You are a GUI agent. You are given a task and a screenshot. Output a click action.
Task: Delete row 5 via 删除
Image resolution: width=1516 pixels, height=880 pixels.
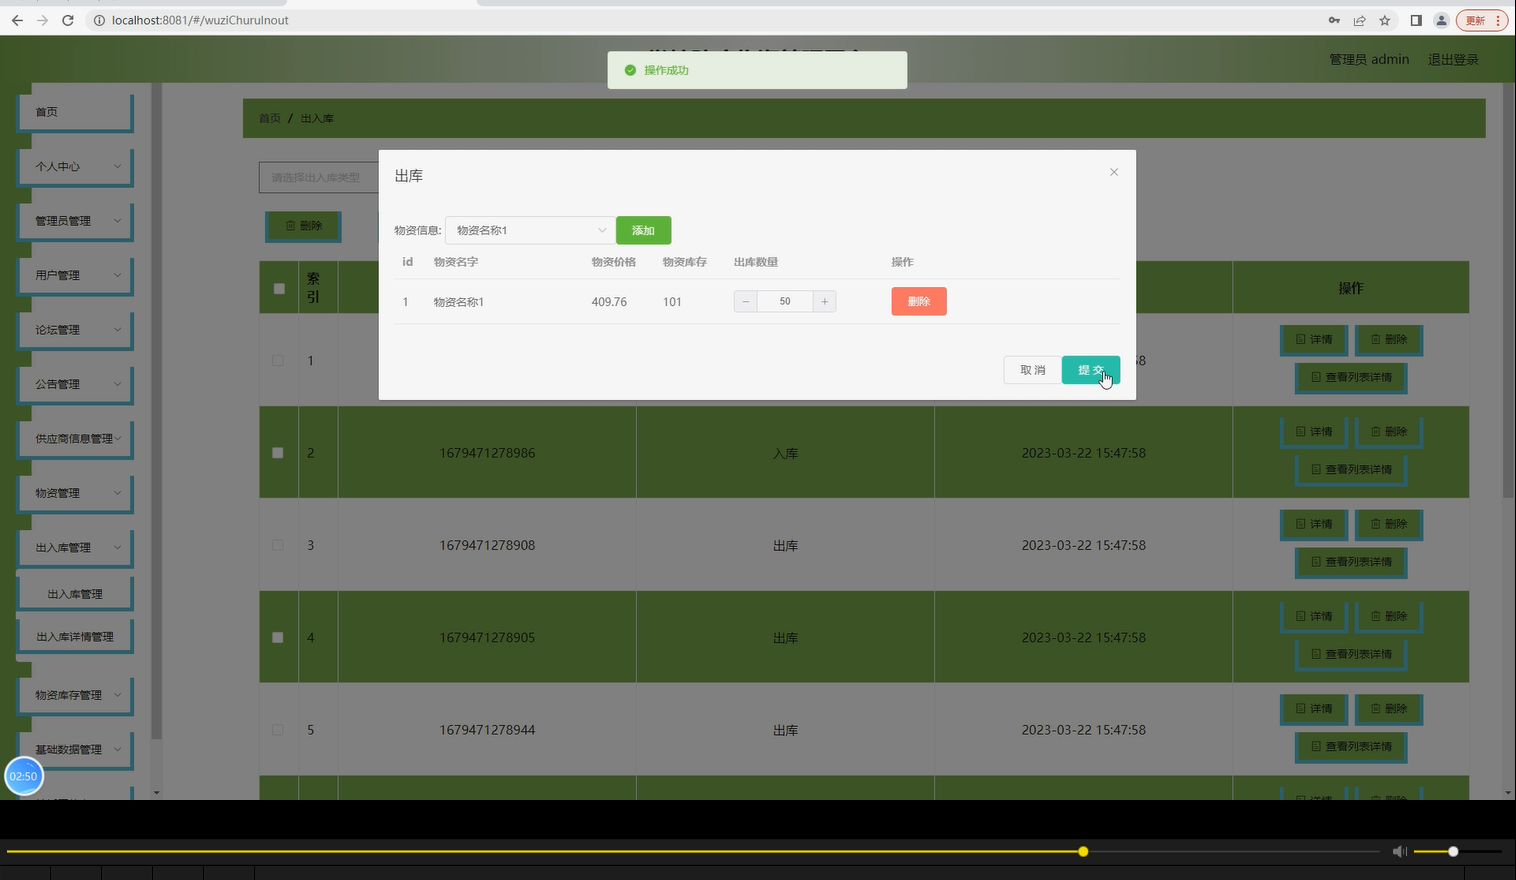1389,709
